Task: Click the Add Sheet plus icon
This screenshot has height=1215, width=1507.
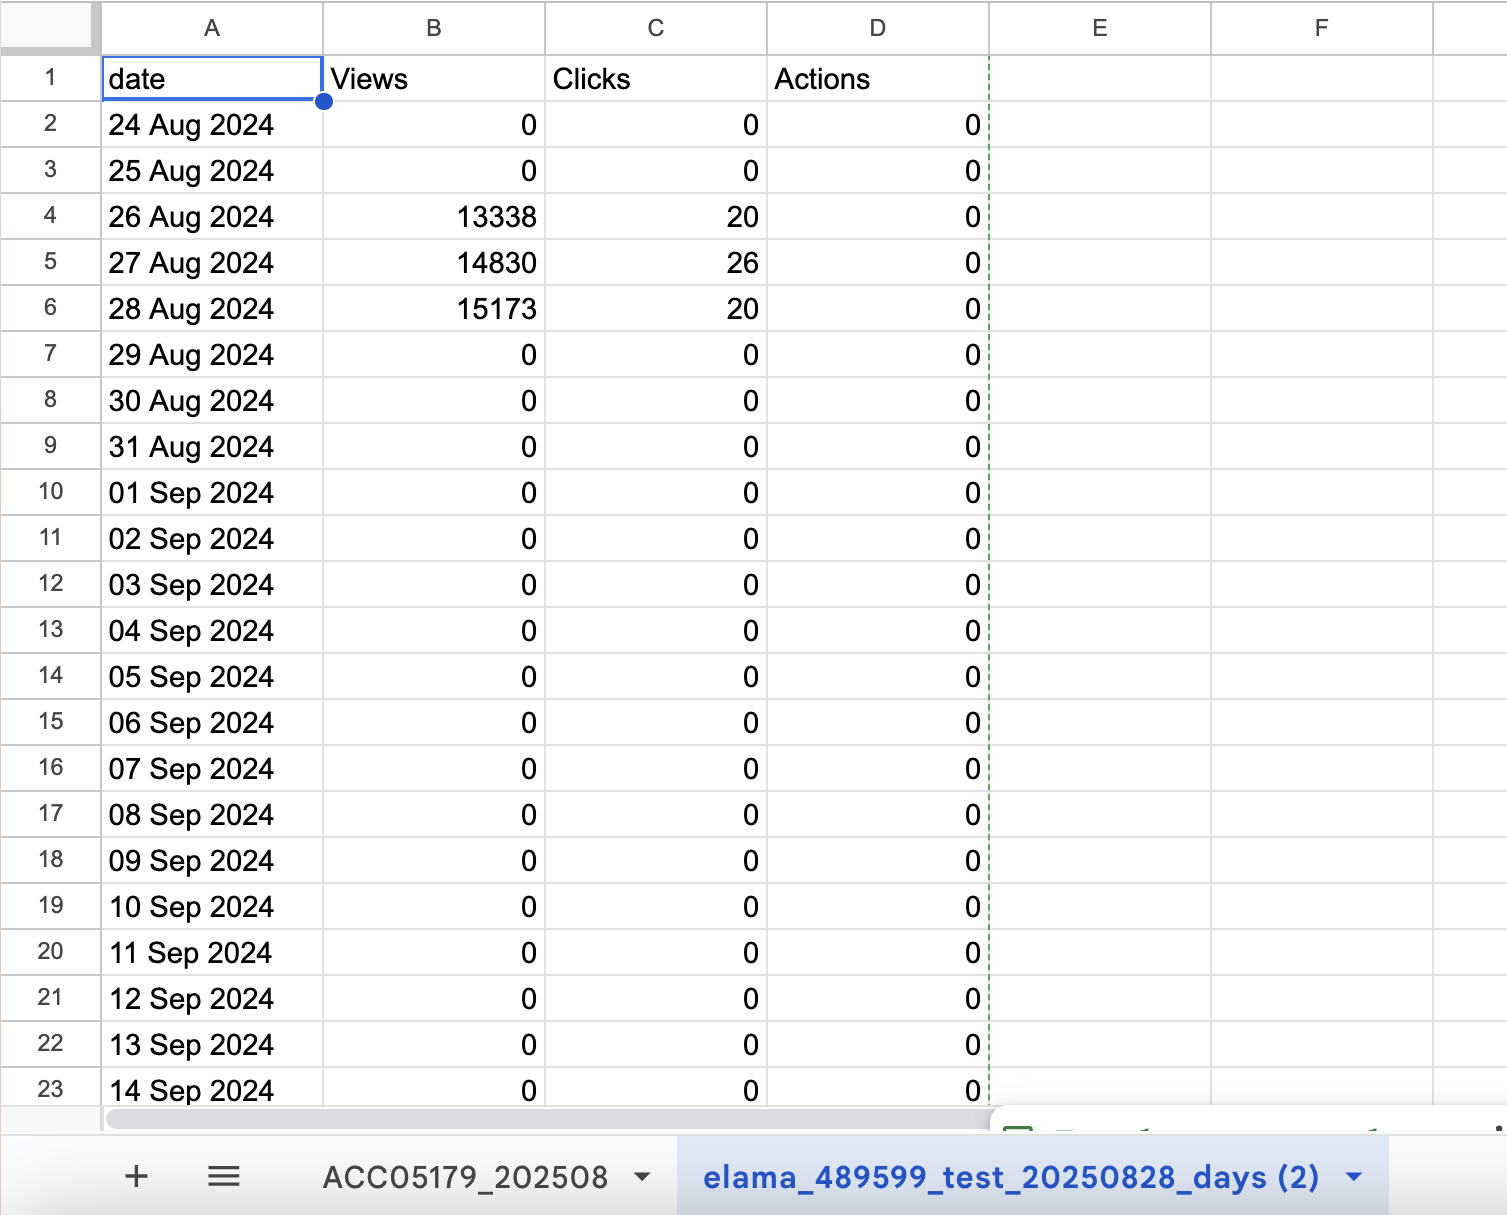Action: 136,1176
